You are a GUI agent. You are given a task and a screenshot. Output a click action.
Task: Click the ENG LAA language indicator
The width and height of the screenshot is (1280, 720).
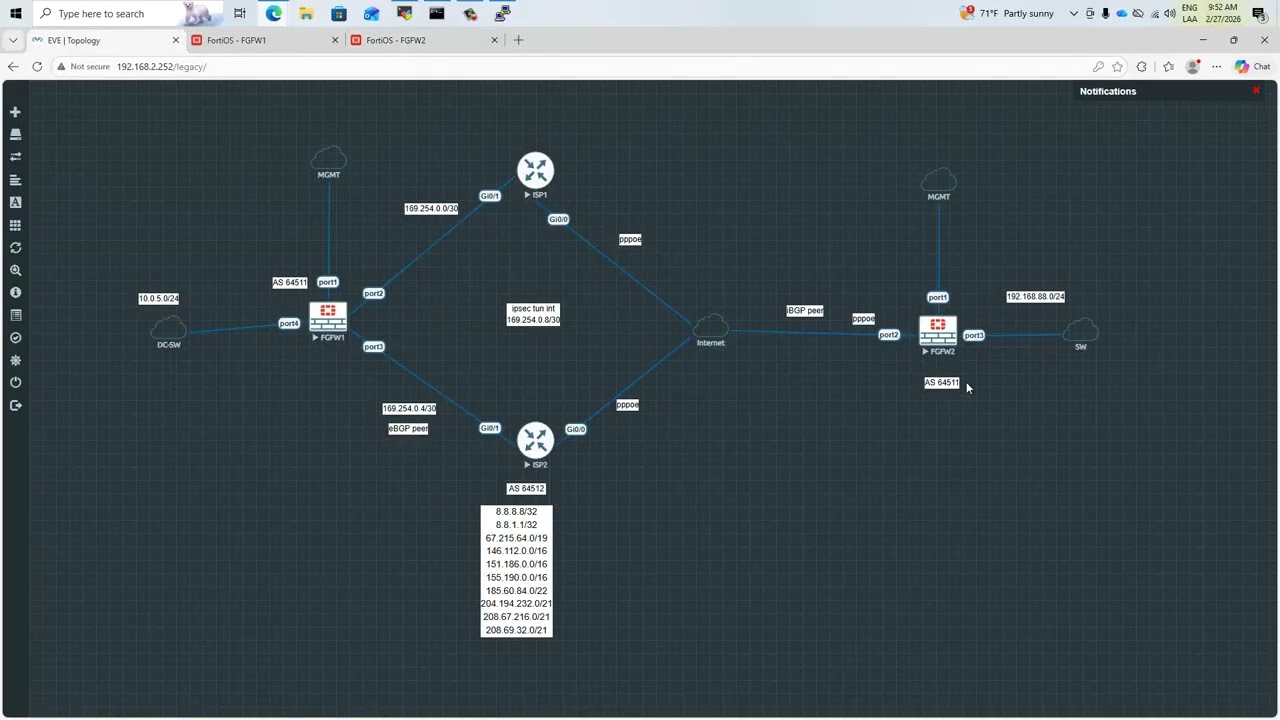coord(1189,13)
